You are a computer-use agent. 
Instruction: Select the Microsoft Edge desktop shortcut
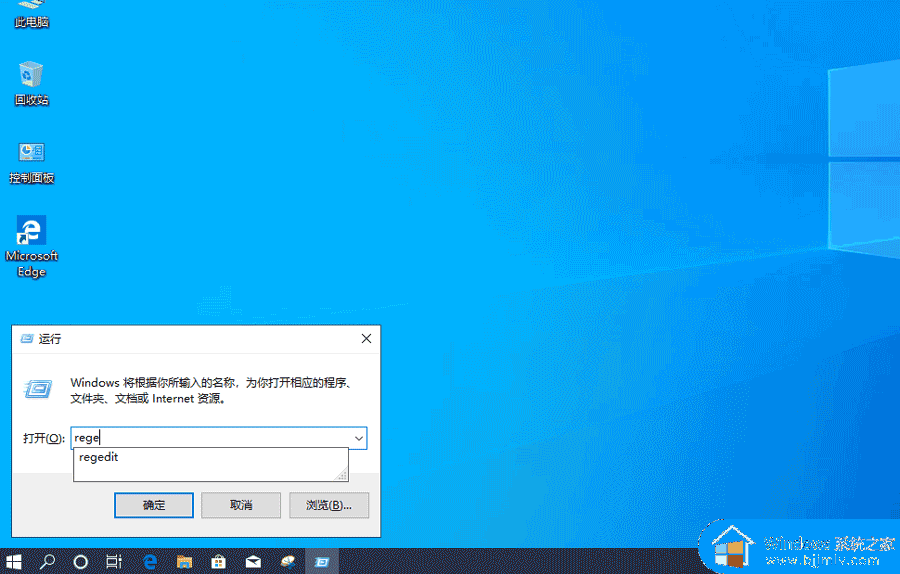[x=32, y=247]
